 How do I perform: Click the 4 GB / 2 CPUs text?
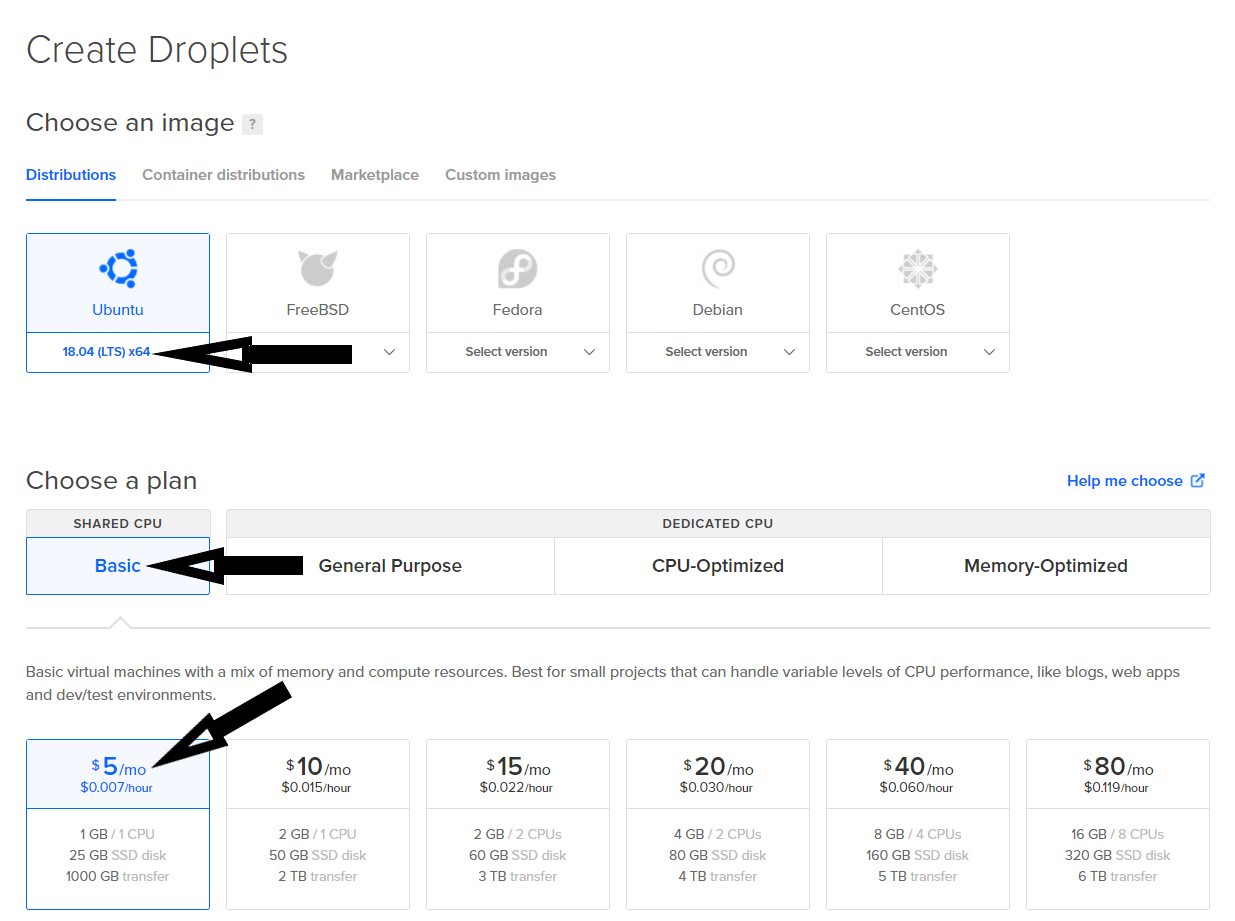coord(718,834)
